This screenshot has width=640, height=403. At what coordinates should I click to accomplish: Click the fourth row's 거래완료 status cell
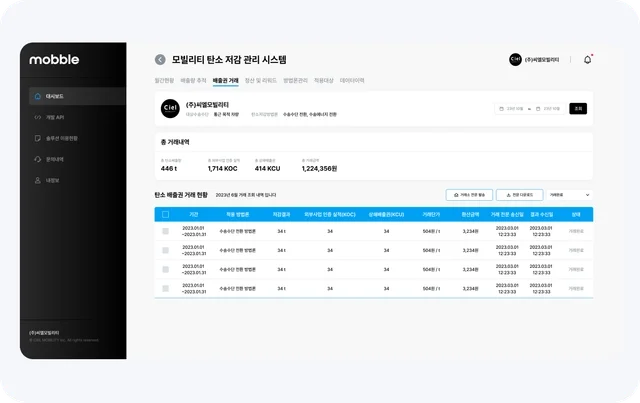pyautogui.click(x=576, y=289)
